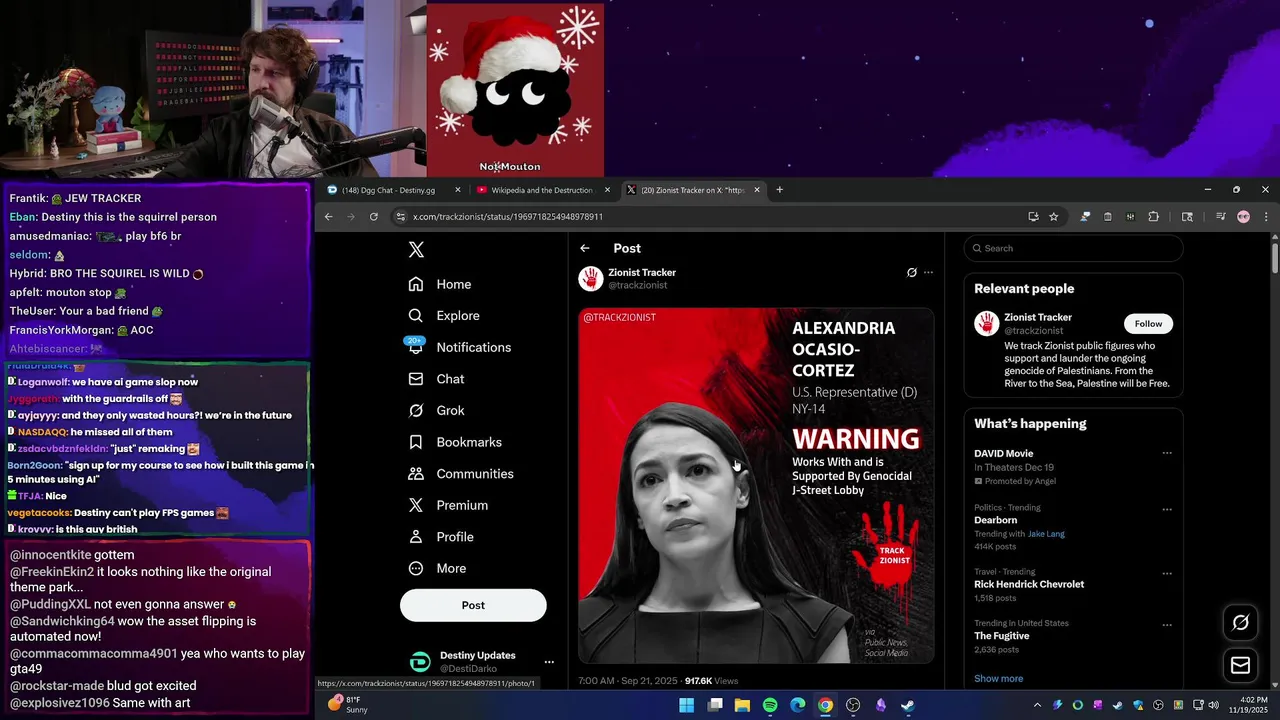
Task: Open the Zionist Tracker profile avatar in the post
Action: coord(590,279)
